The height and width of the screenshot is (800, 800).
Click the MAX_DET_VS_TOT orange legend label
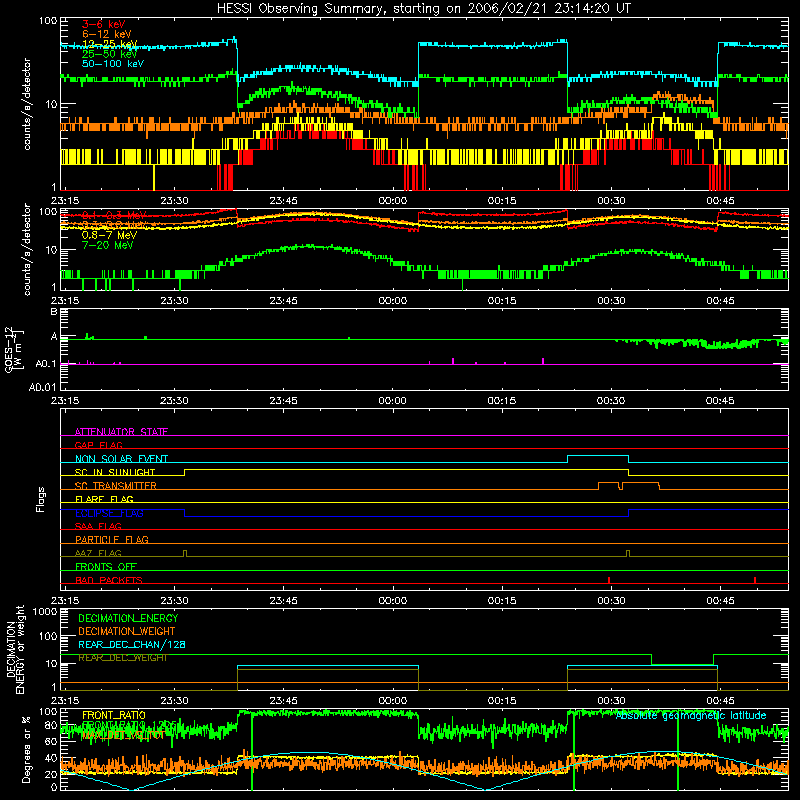click(123, 735)
